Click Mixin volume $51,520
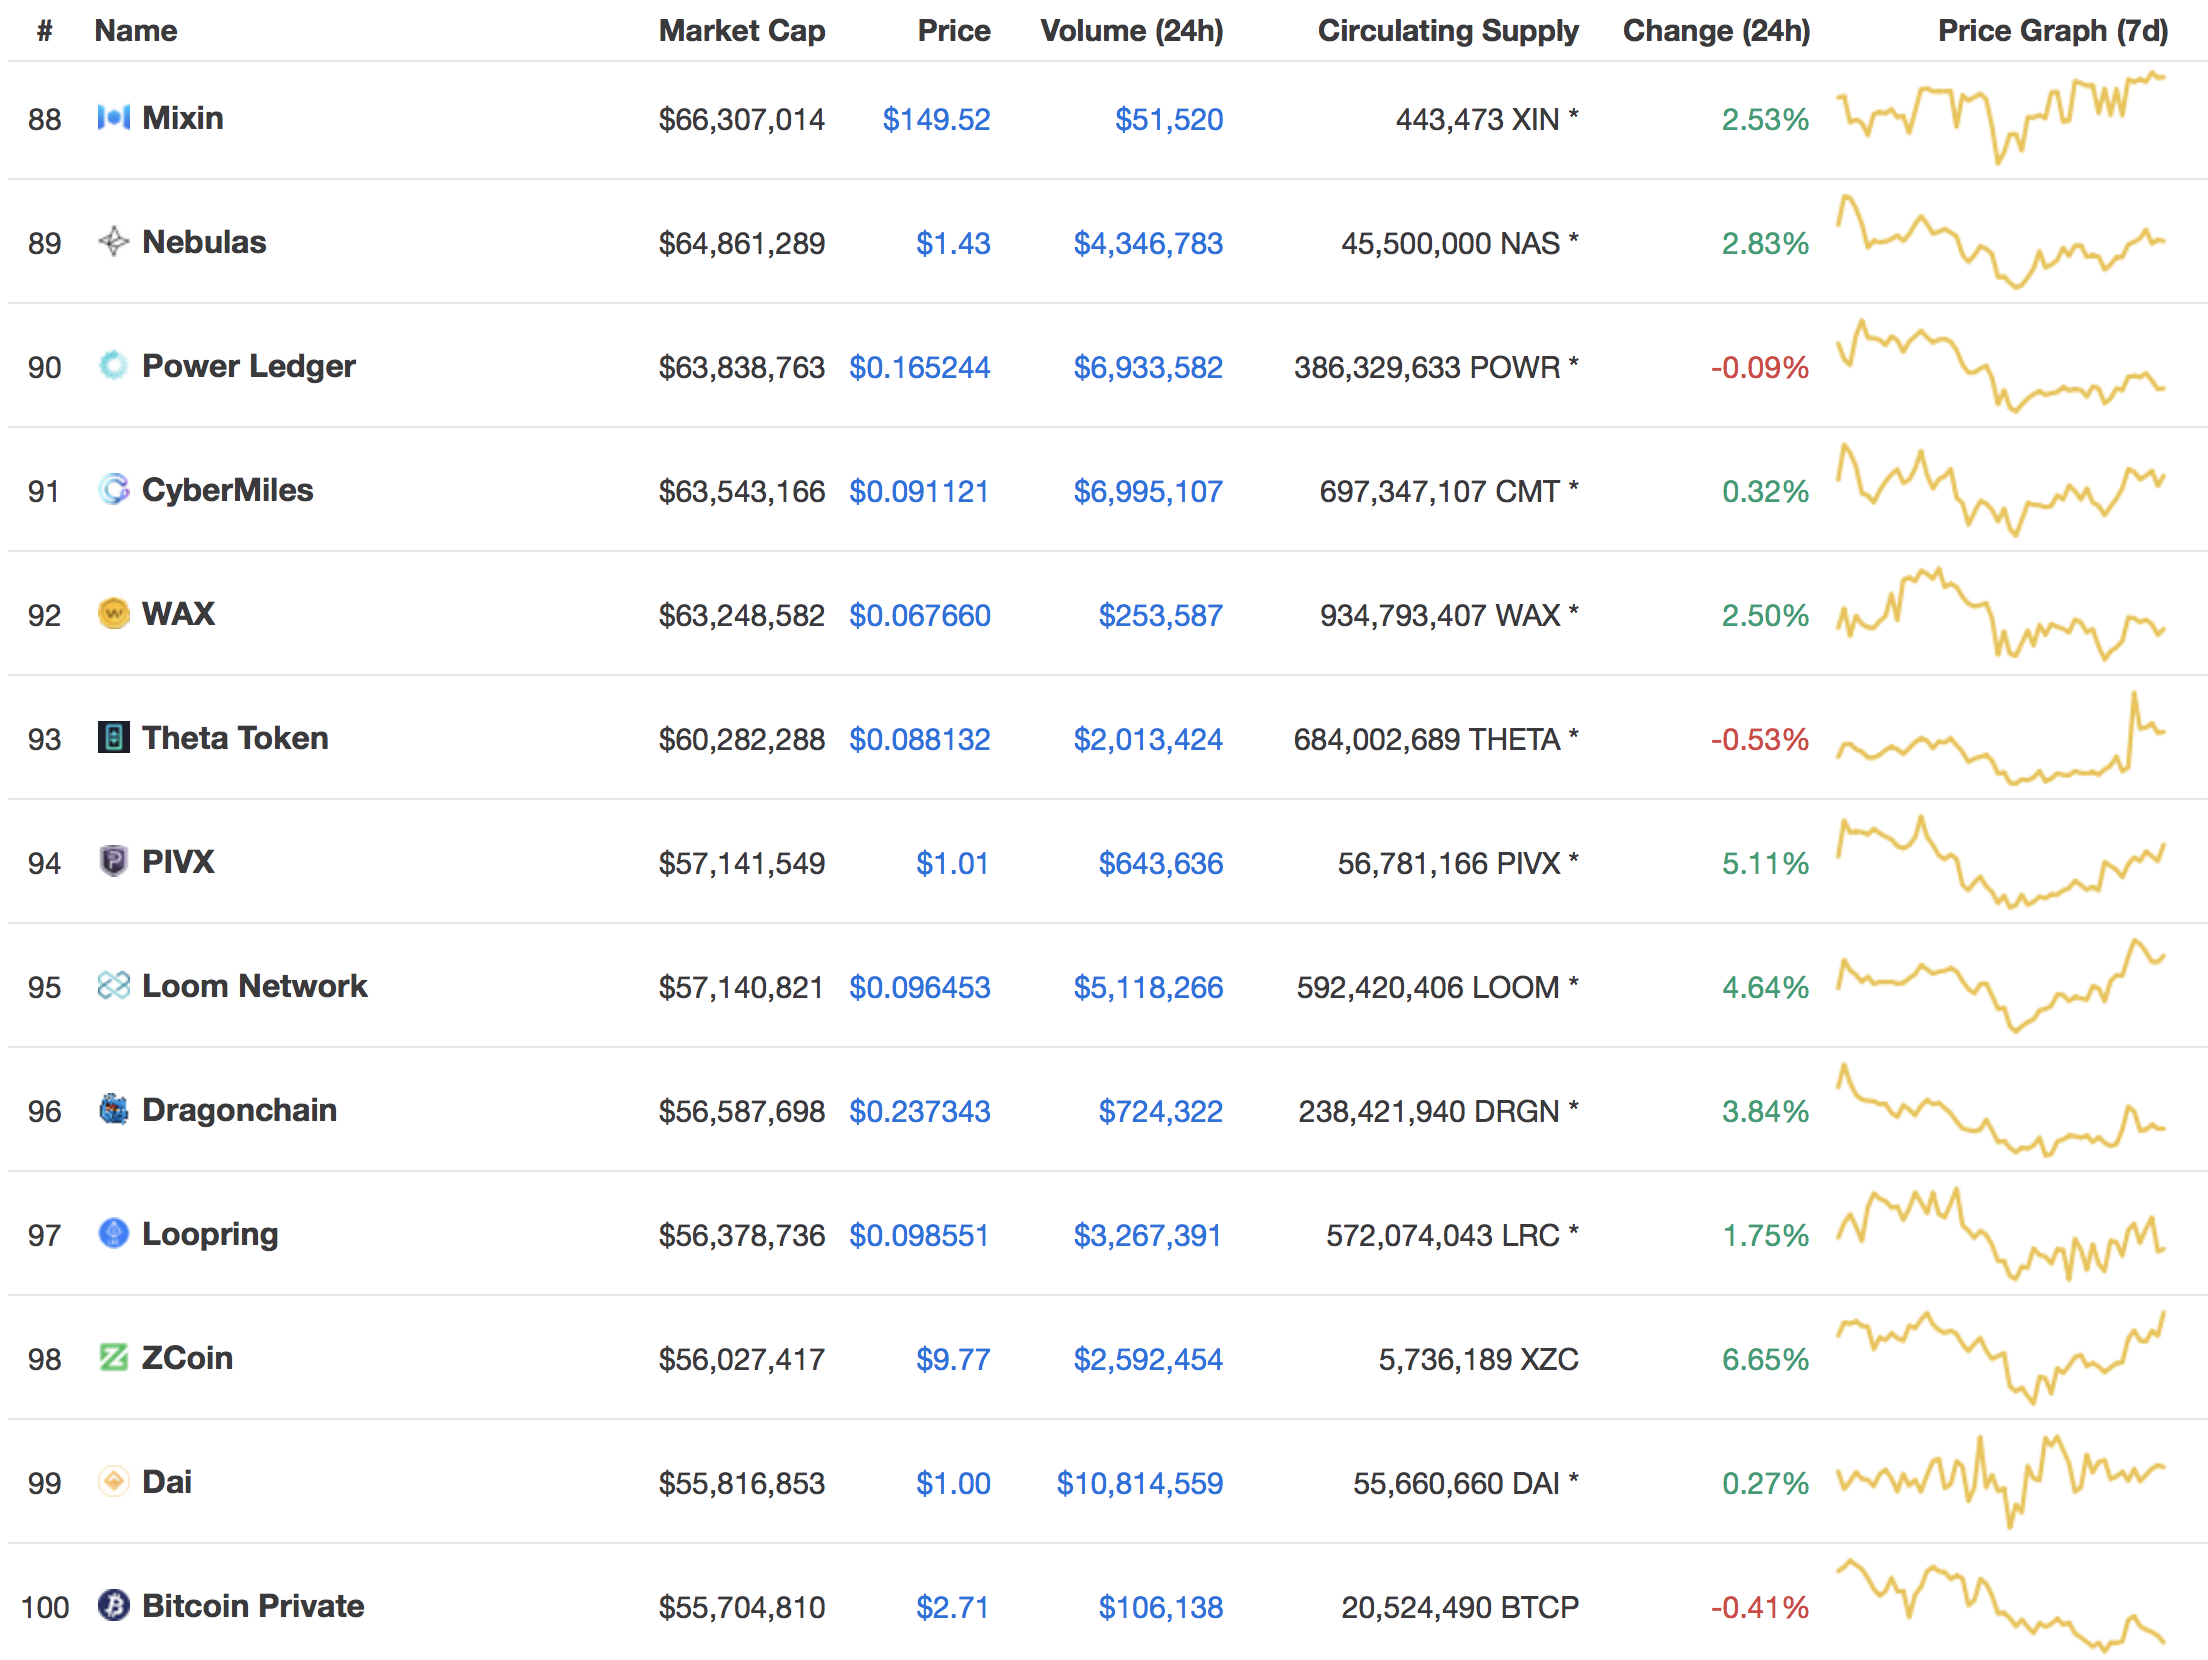 click(1169, 119)
